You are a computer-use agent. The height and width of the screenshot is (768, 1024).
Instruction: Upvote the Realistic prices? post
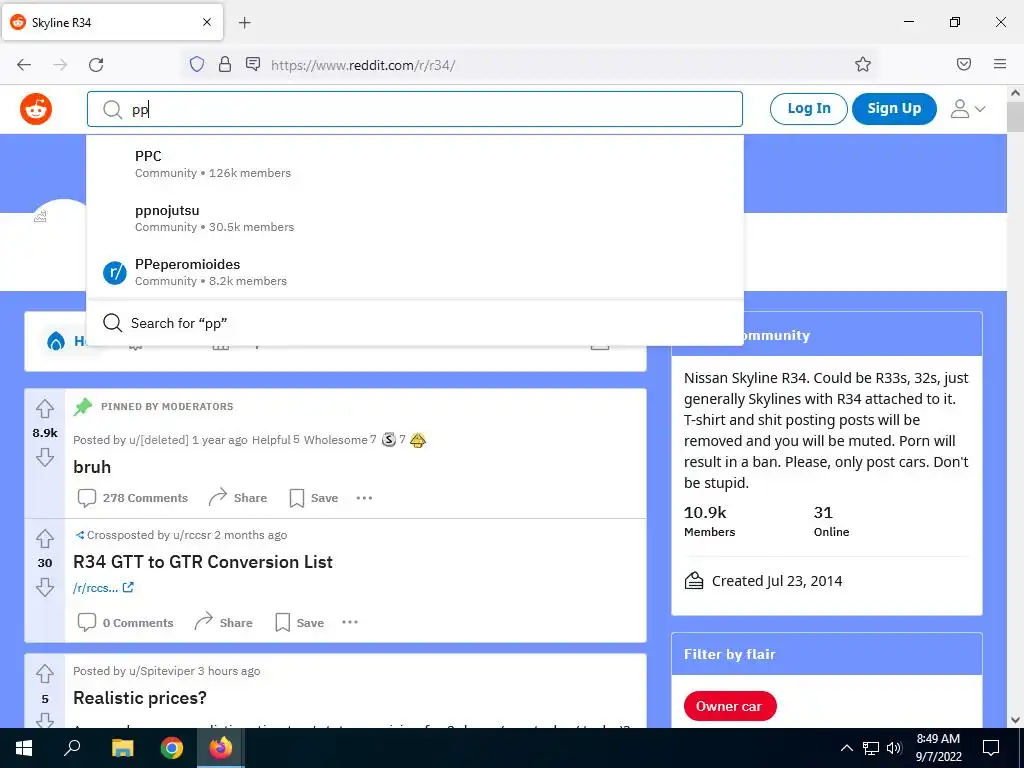(x=45, y=673)
